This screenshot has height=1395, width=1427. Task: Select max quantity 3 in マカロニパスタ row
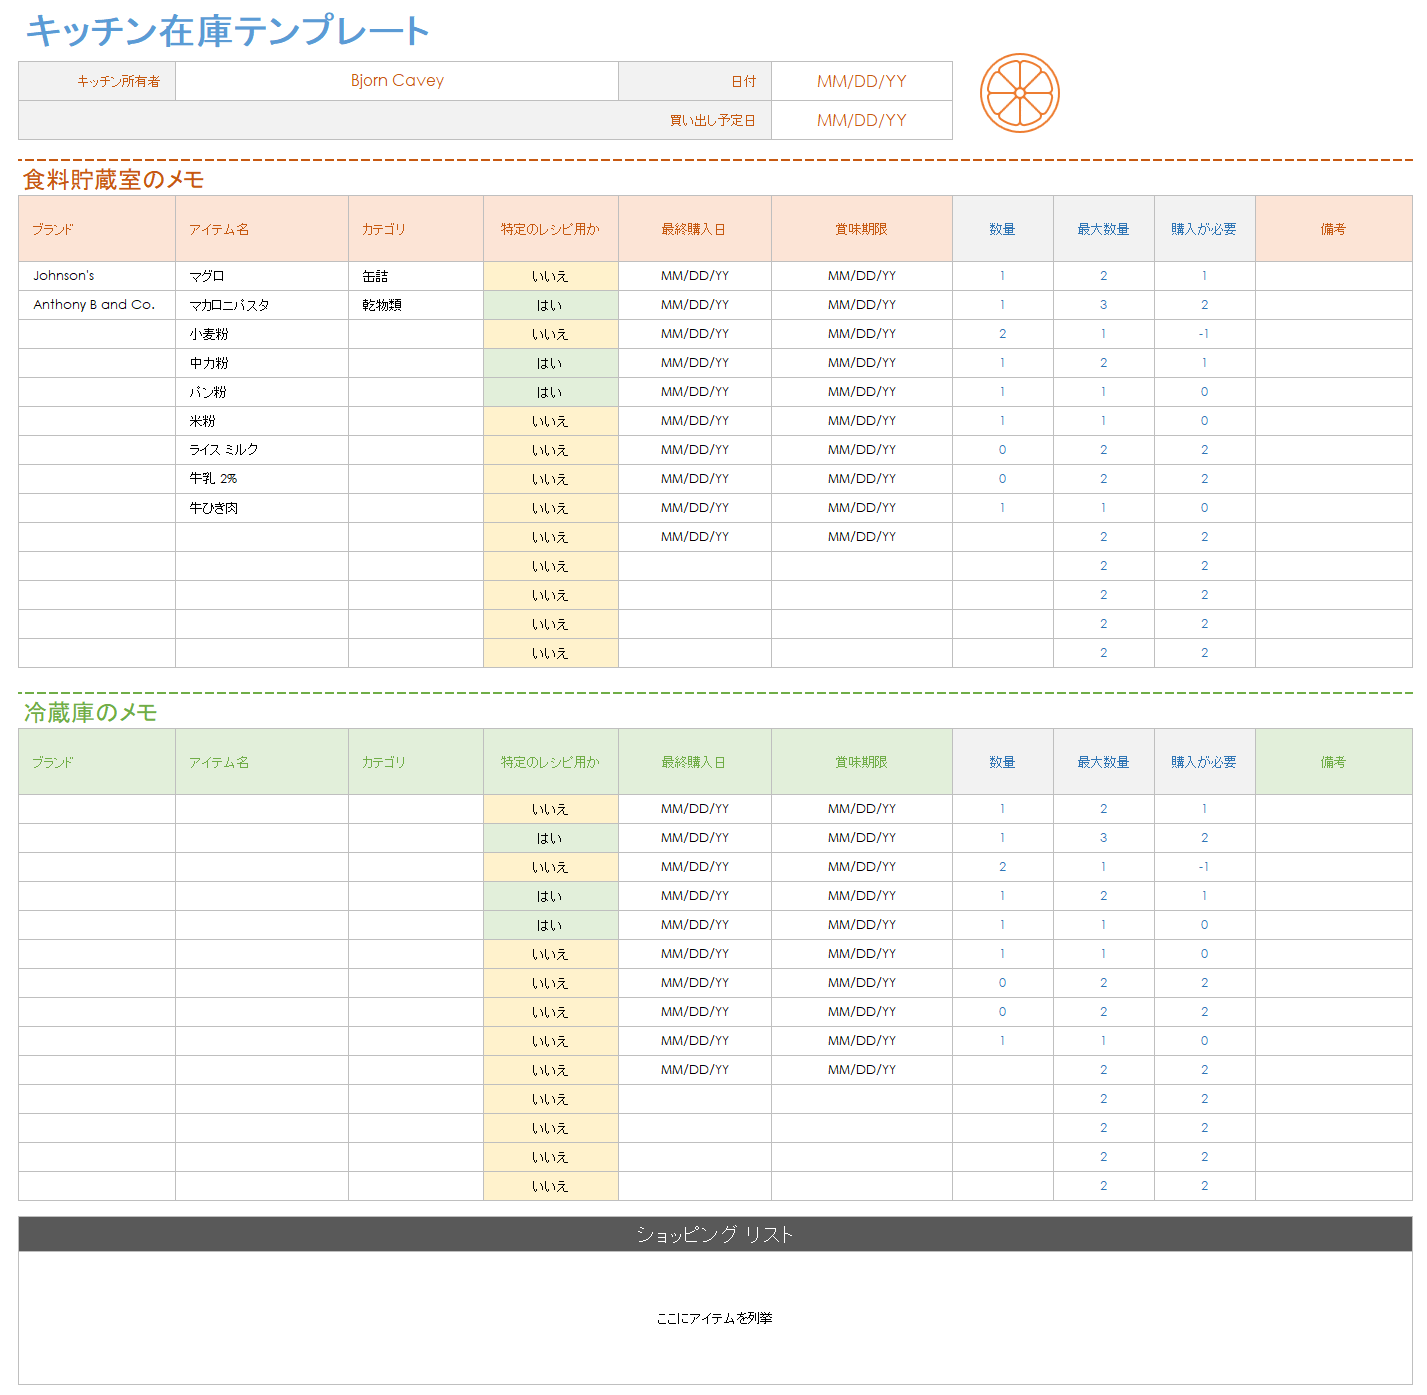point(1104,305)
